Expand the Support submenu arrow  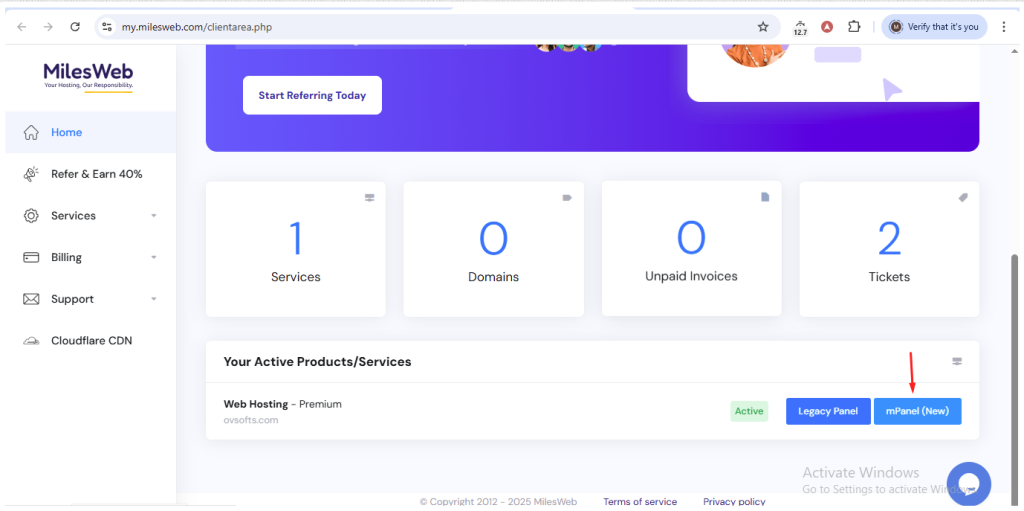(x=154, y=299)
